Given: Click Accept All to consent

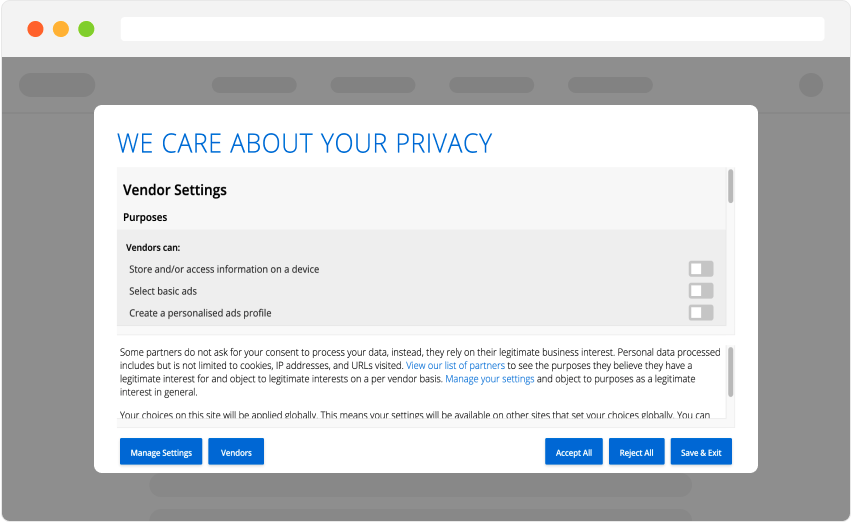Looking at the screenshot, I should (574, 452).
